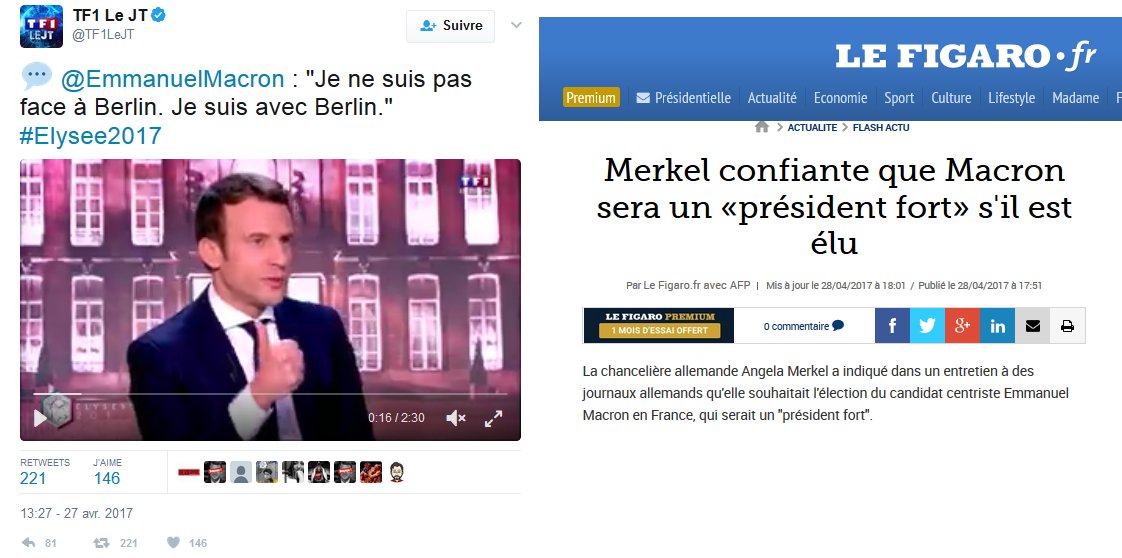This screenshot has height=558, width=1122.
Task: Share the article on LinkedIn
Action: [997, 326]
